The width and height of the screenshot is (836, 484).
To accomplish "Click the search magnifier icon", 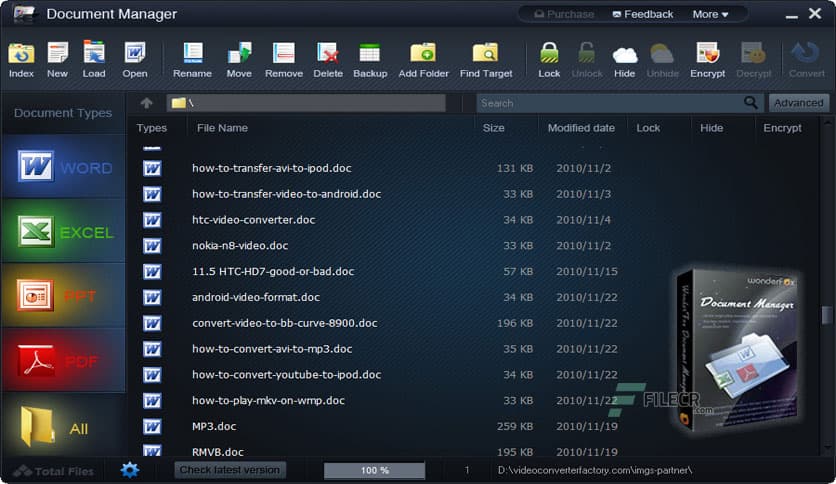I will [x=751, y=102].
